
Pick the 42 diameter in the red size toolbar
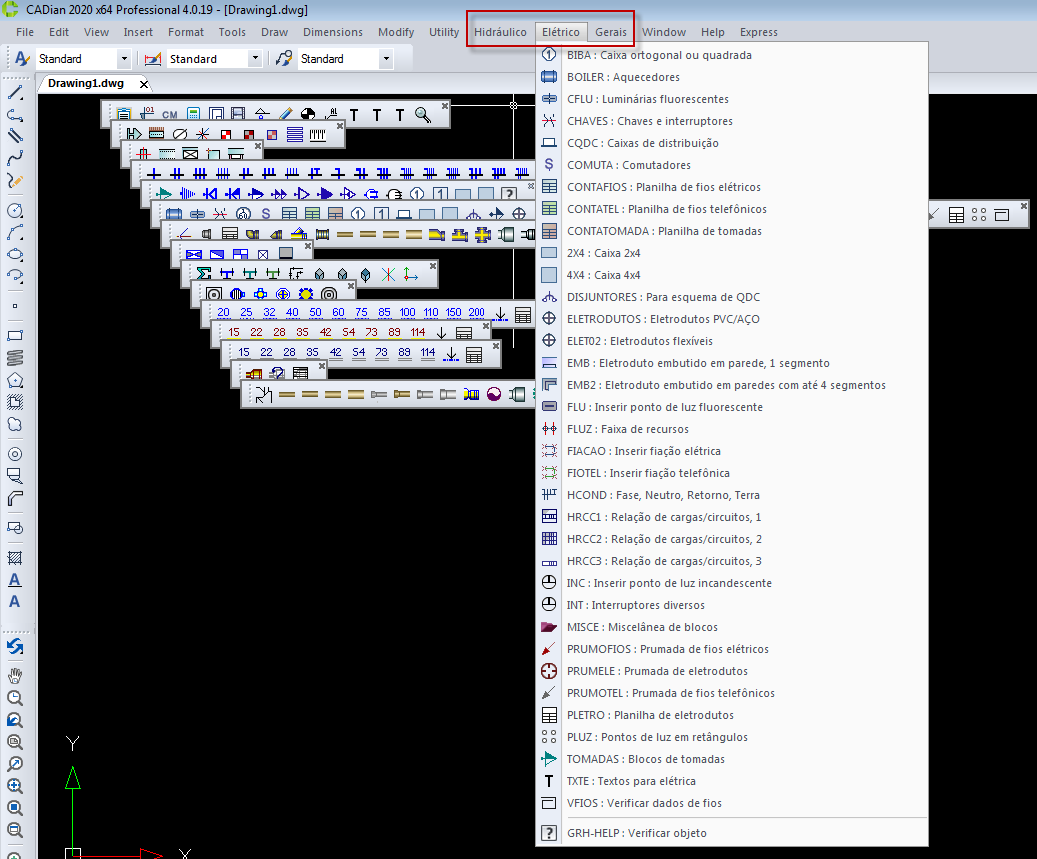point(325,332)
